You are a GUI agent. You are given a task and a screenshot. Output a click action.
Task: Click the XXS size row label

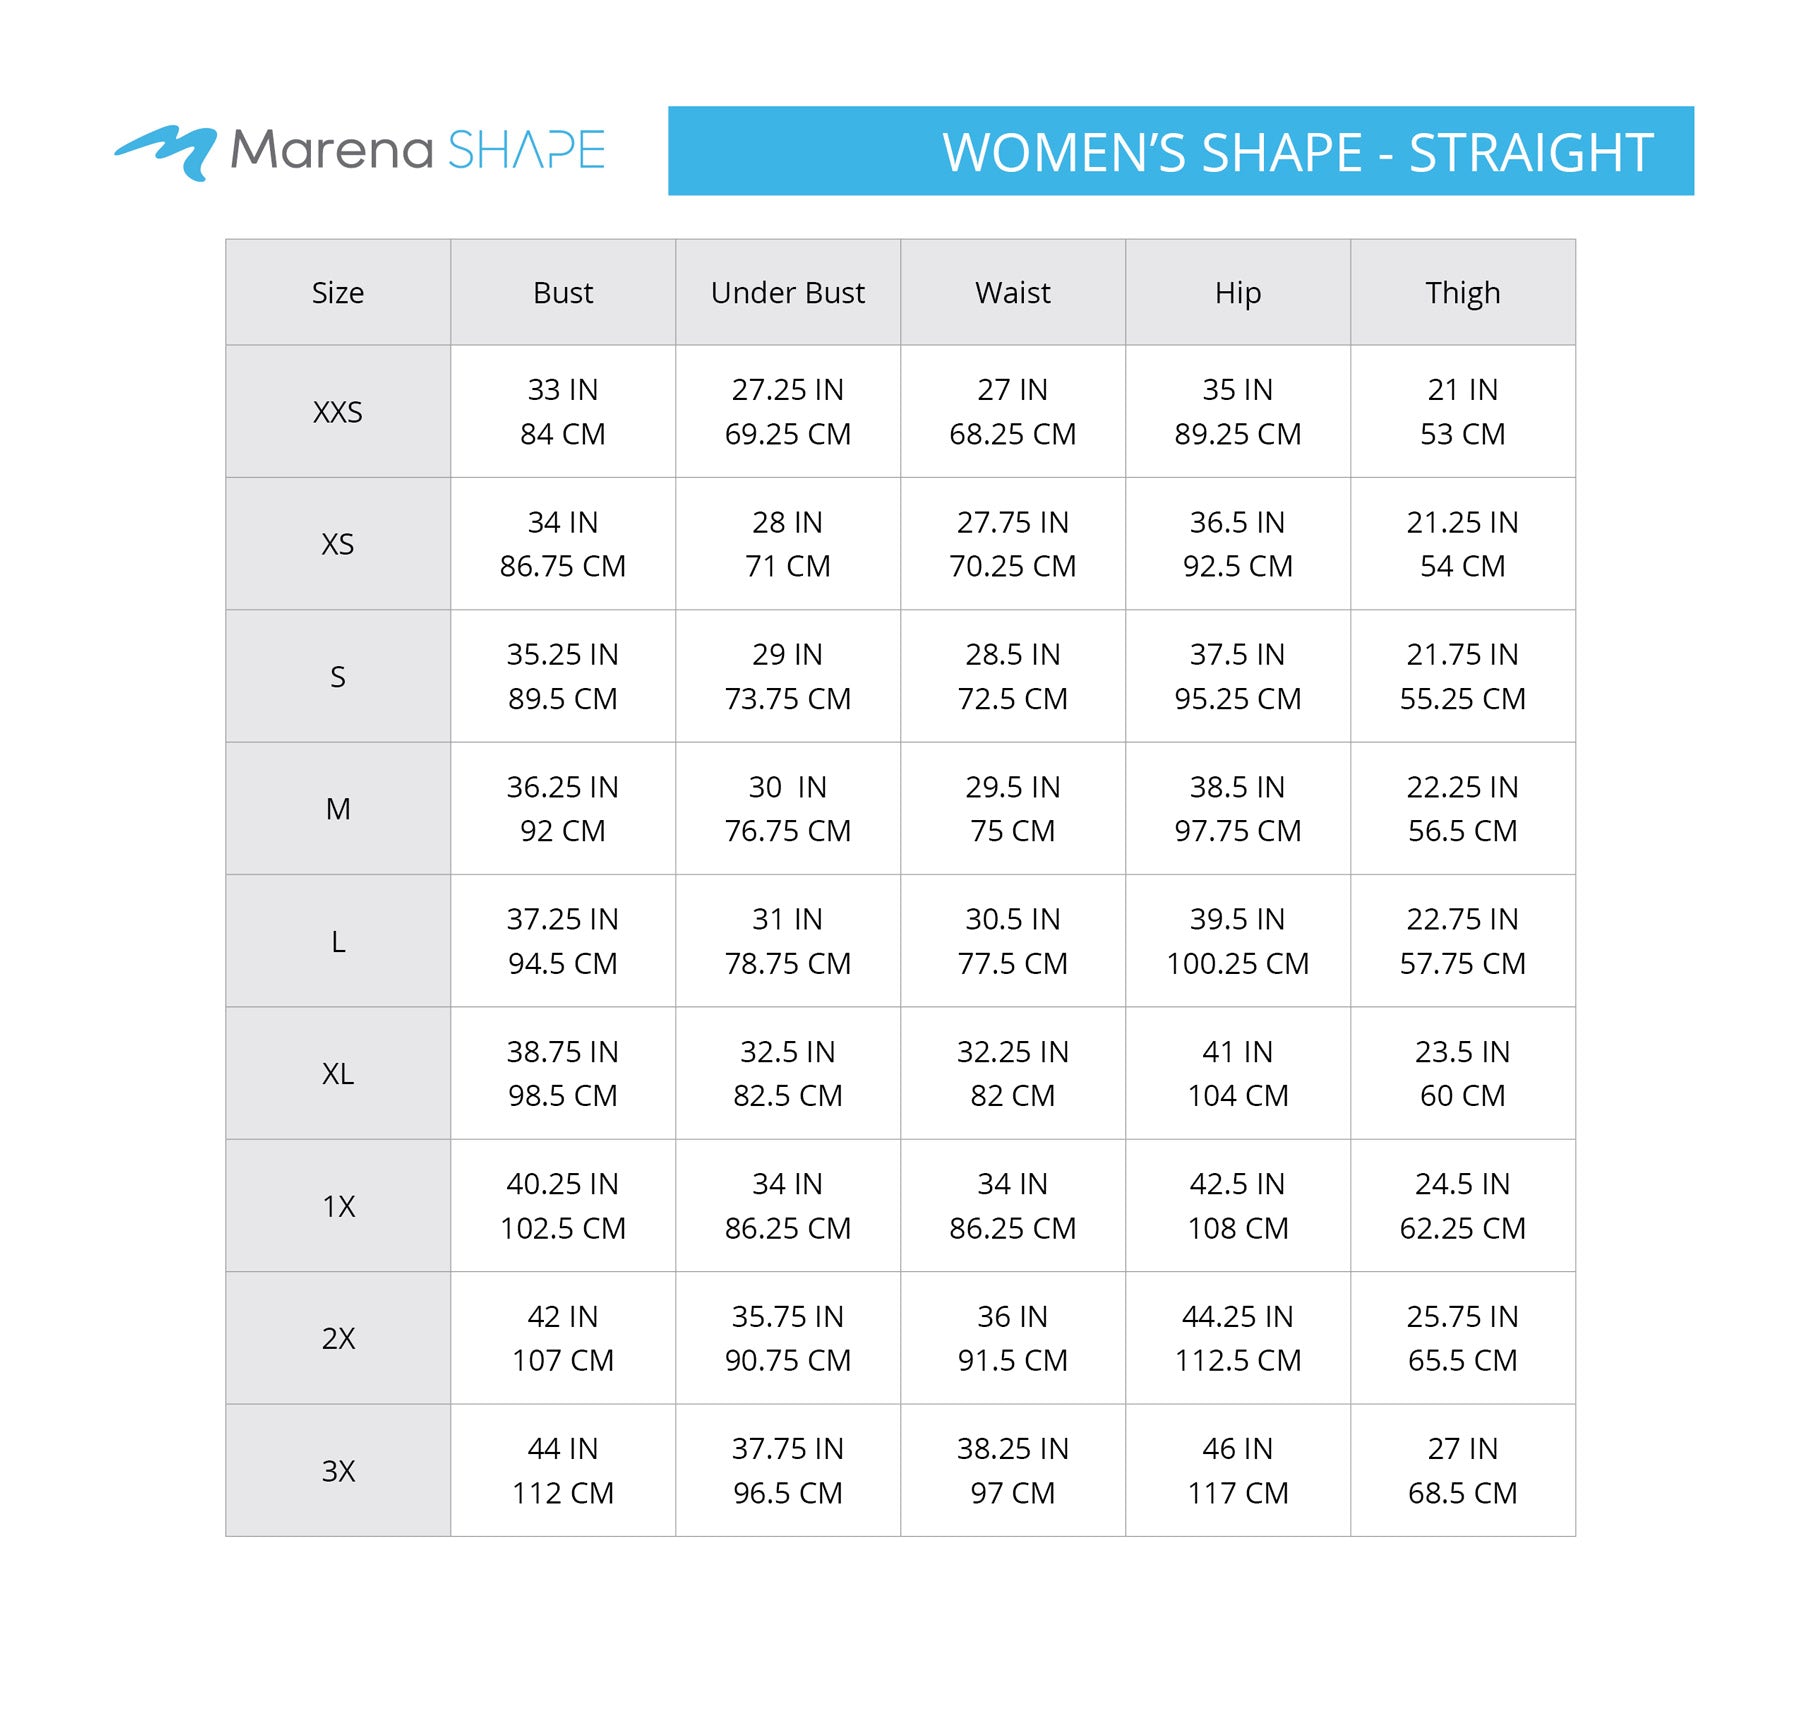[x=338, y=412]
